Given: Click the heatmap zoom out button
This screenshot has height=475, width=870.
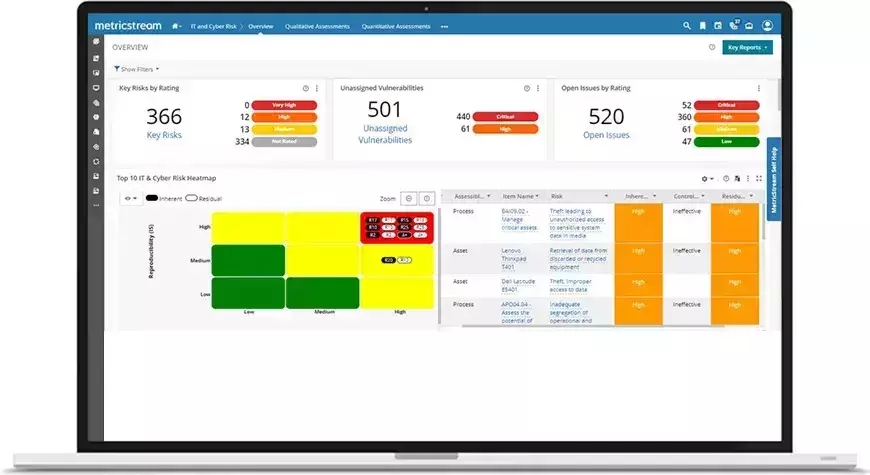Looking at the screenshot, I should point(409,198).
